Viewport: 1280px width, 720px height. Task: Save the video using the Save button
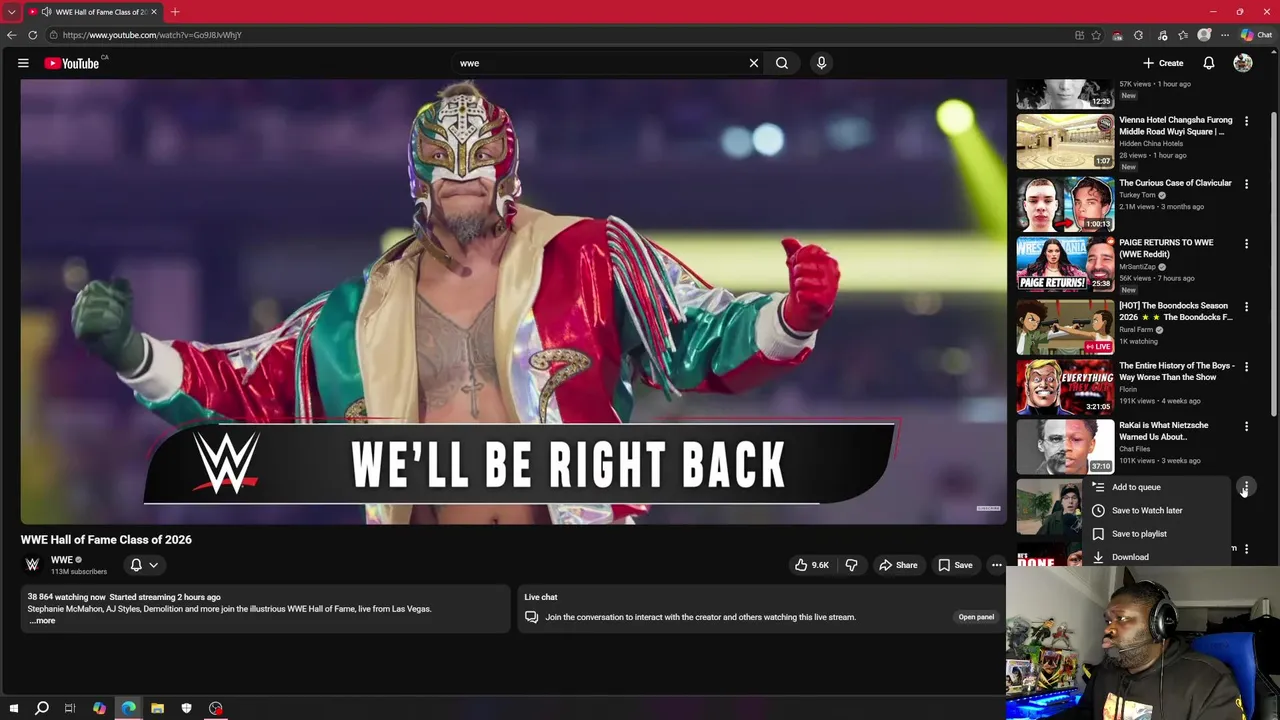tap(955, 565)
